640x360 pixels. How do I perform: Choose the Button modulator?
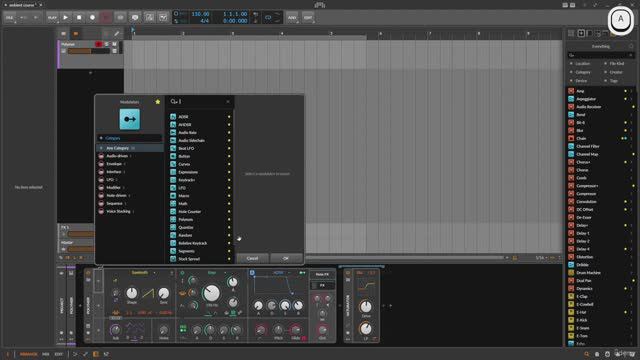click(200, 156)
